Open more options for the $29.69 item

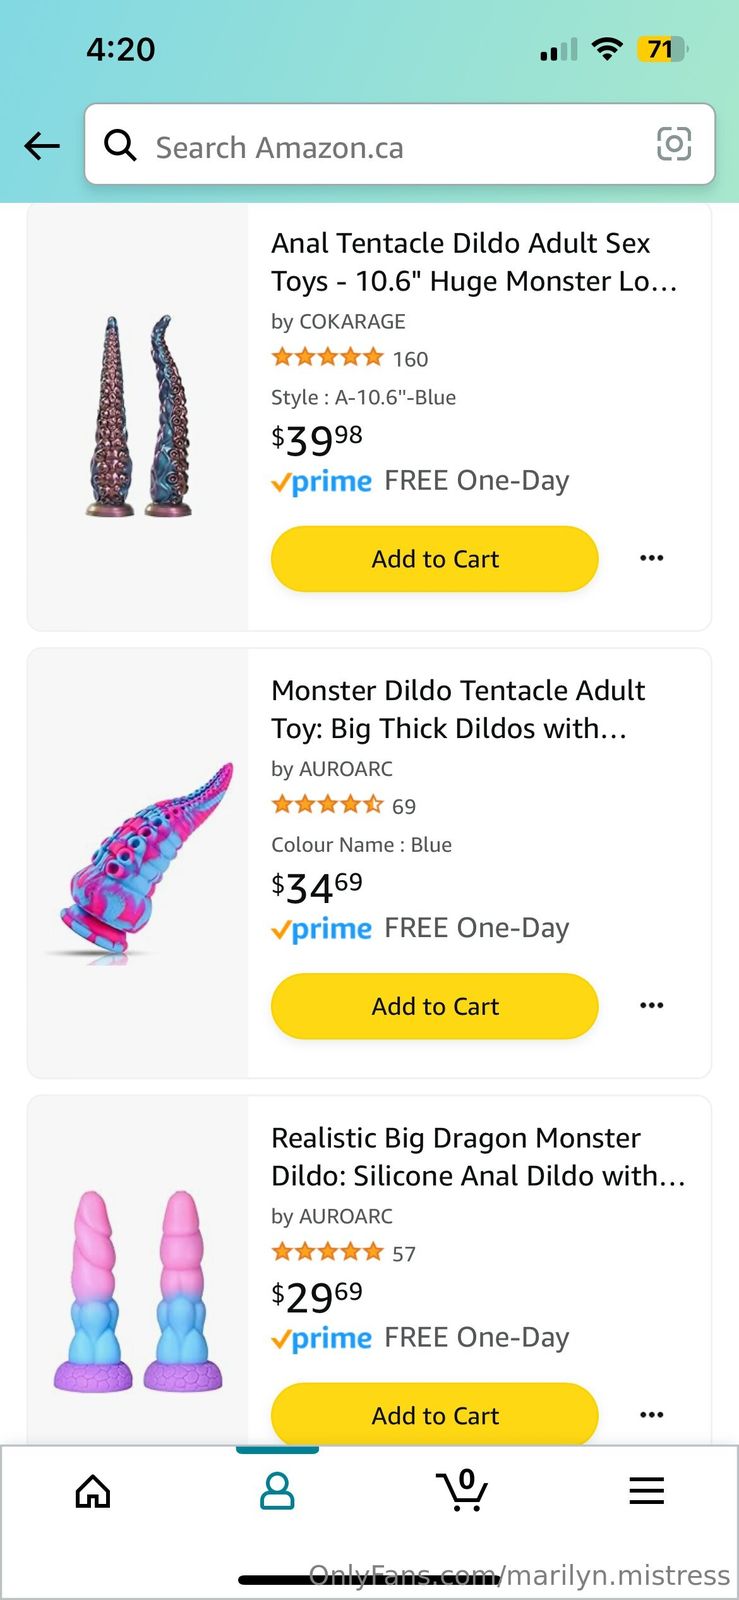pos(651,1414)
